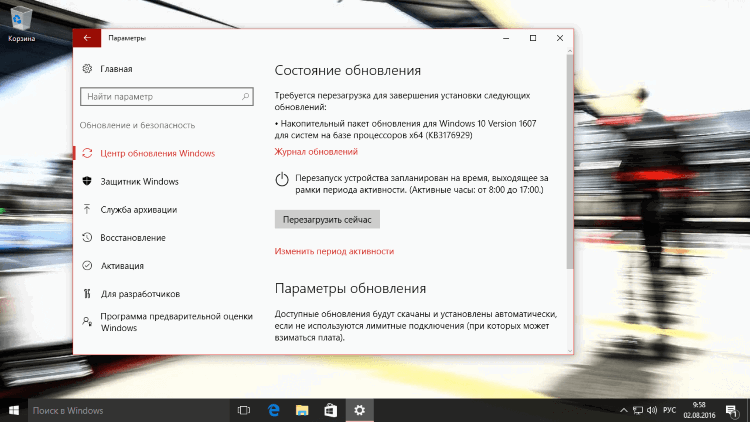Maximize the Параметры window
Screen dimensions: 750x422
click(x=533, y=38)
